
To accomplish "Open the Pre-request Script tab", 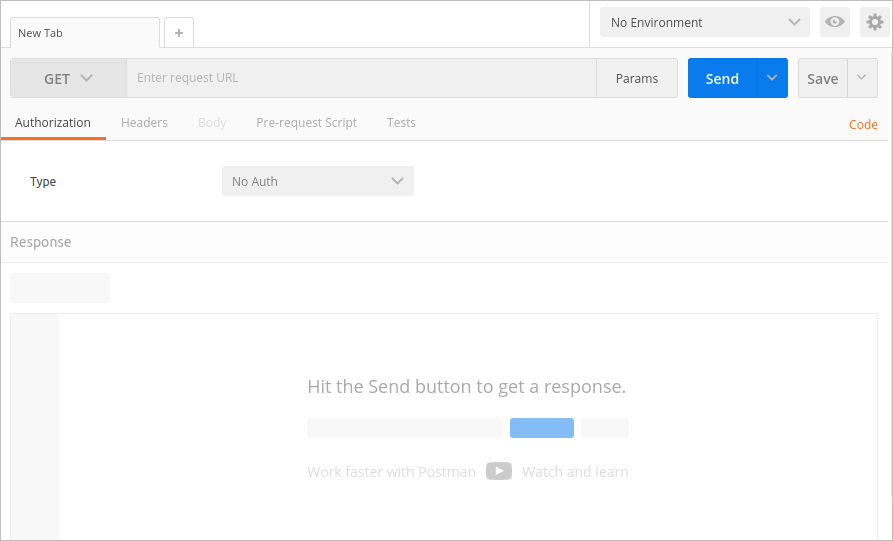I will click(x=306, y=122).
